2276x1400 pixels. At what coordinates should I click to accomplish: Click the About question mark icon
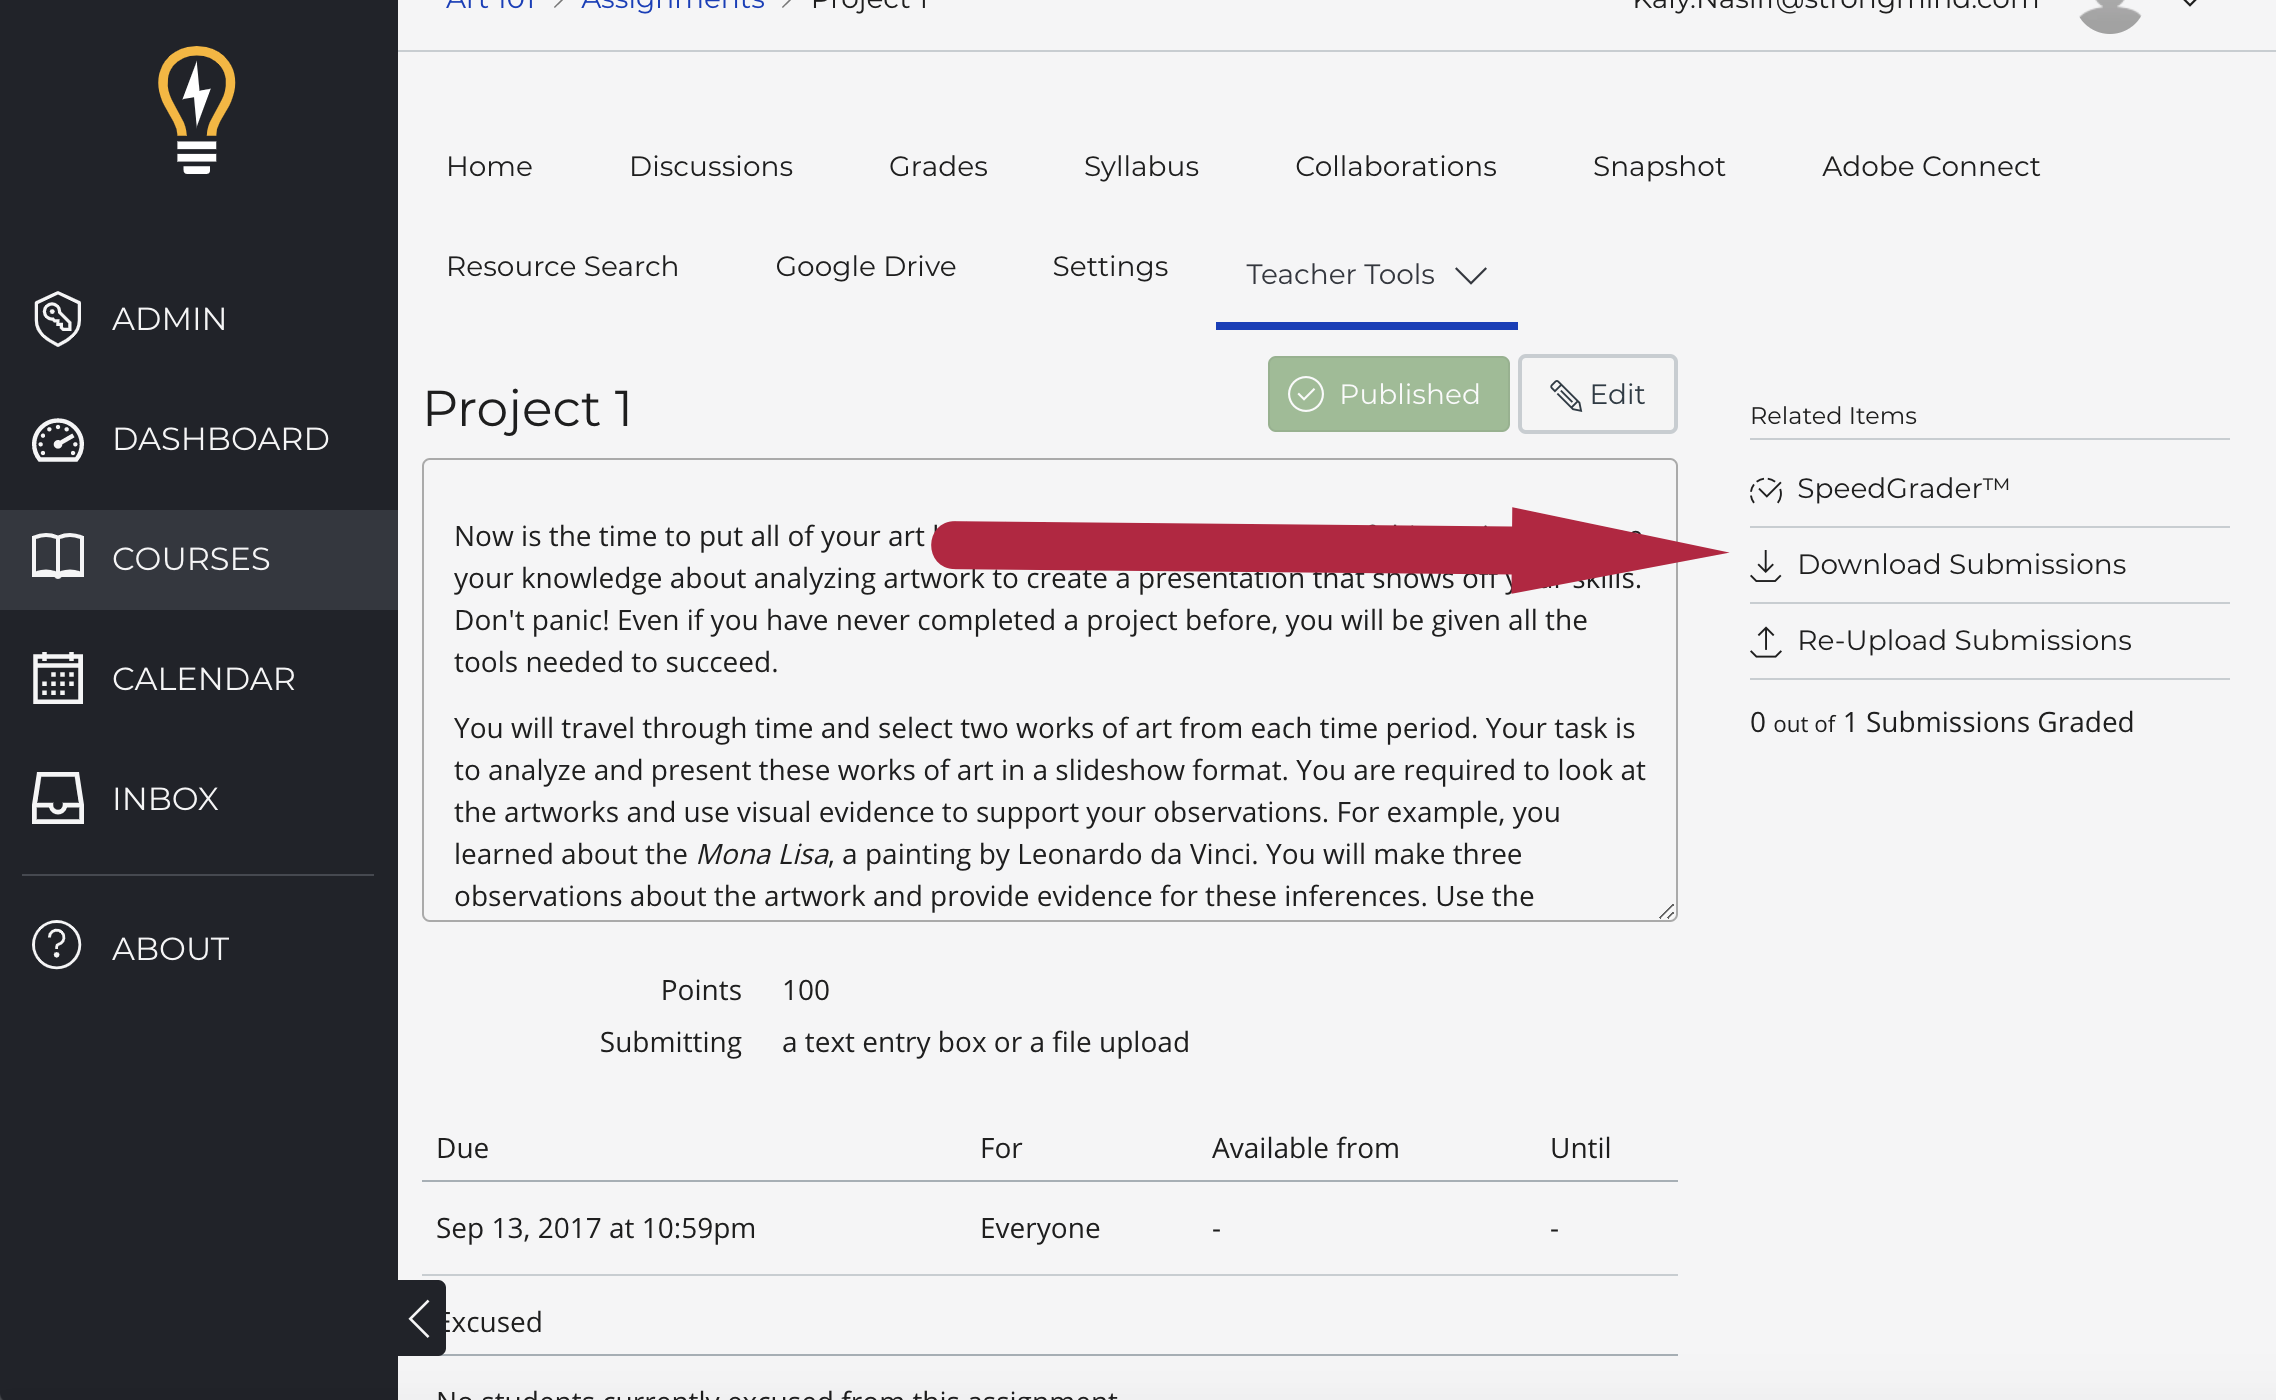57,945
